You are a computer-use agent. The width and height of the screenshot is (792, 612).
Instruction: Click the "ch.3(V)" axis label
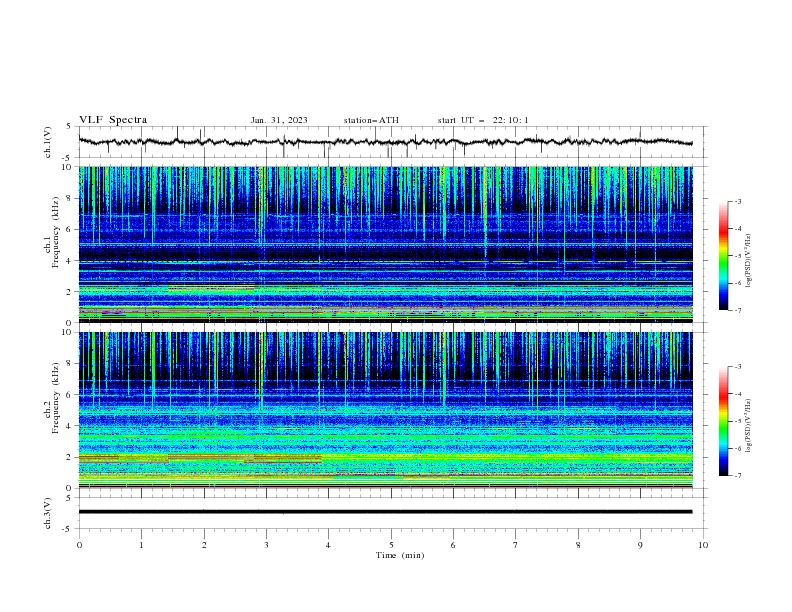point(48,513)
